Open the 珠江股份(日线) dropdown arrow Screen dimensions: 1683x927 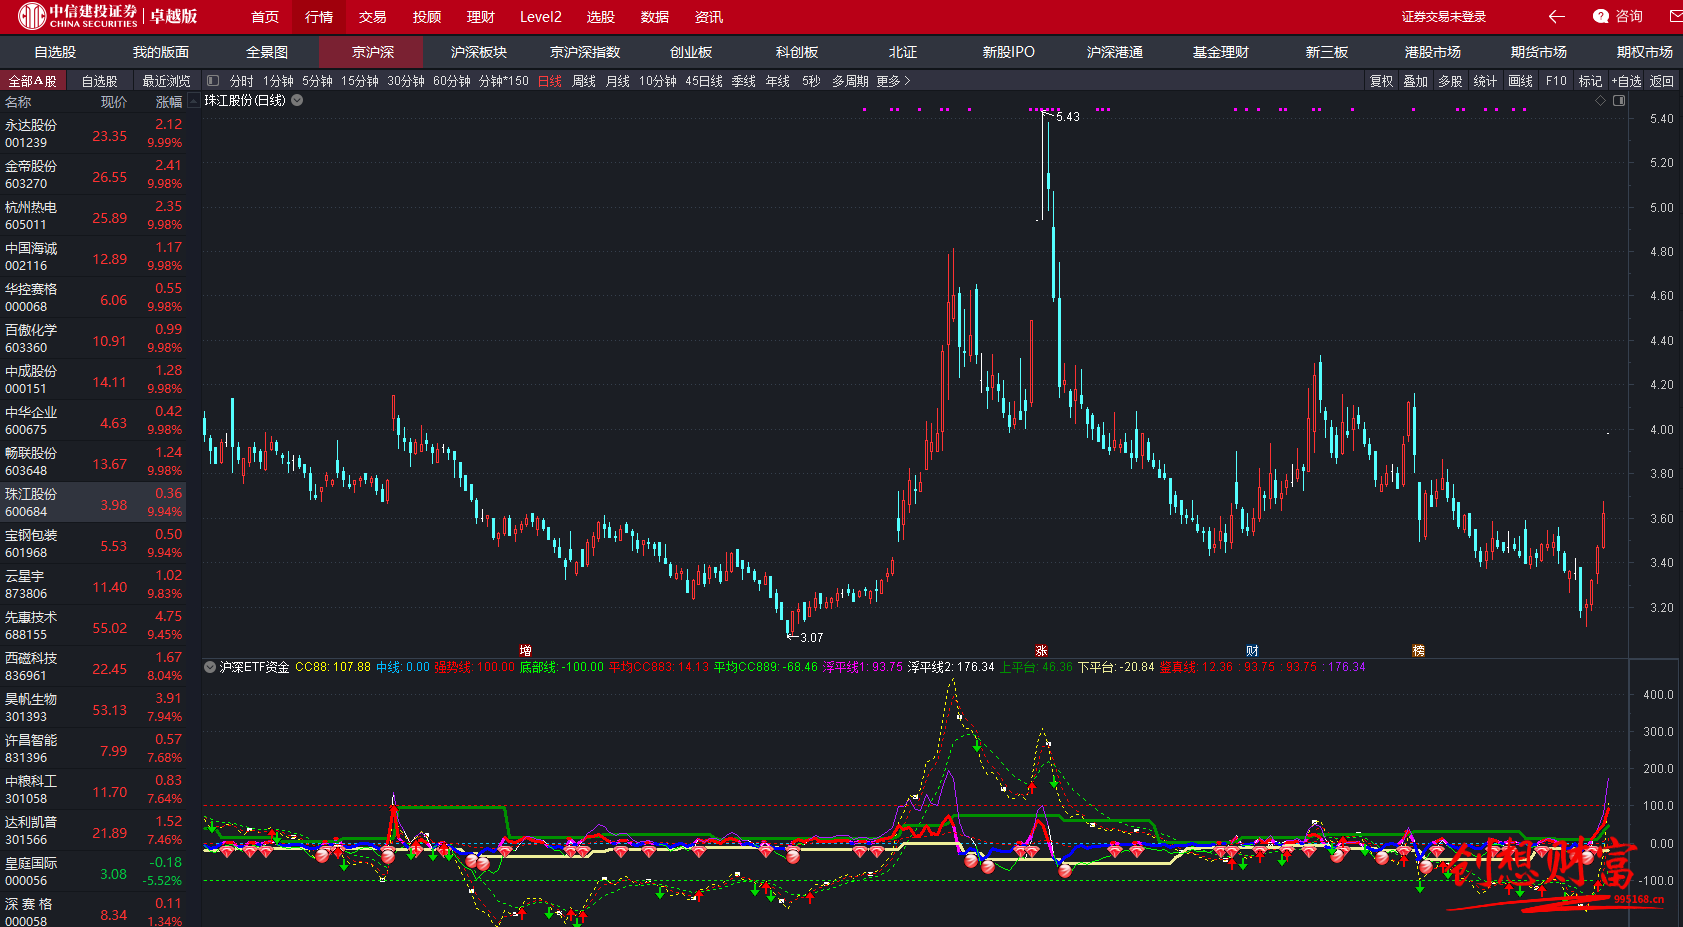click(297, 100)
